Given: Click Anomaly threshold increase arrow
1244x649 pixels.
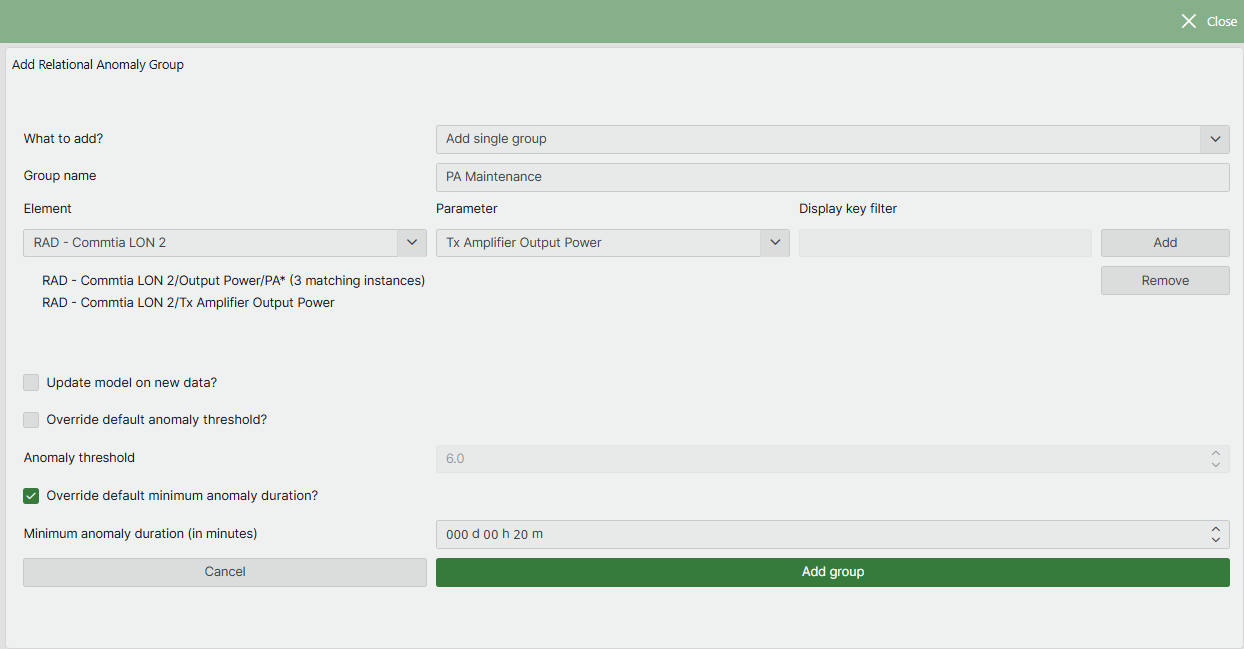Looking at the screenshot, I should (x=1215, y=453).
